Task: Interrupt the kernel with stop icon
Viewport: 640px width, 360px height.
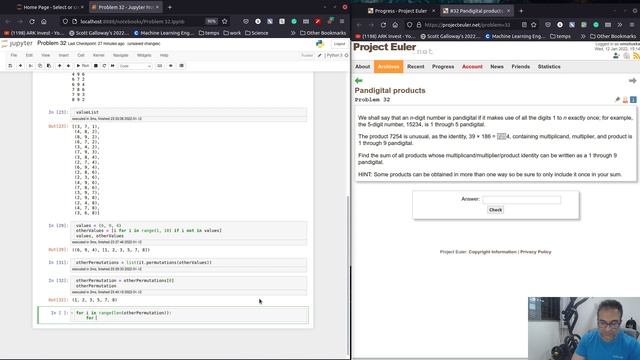Action: tap(96, 66)
